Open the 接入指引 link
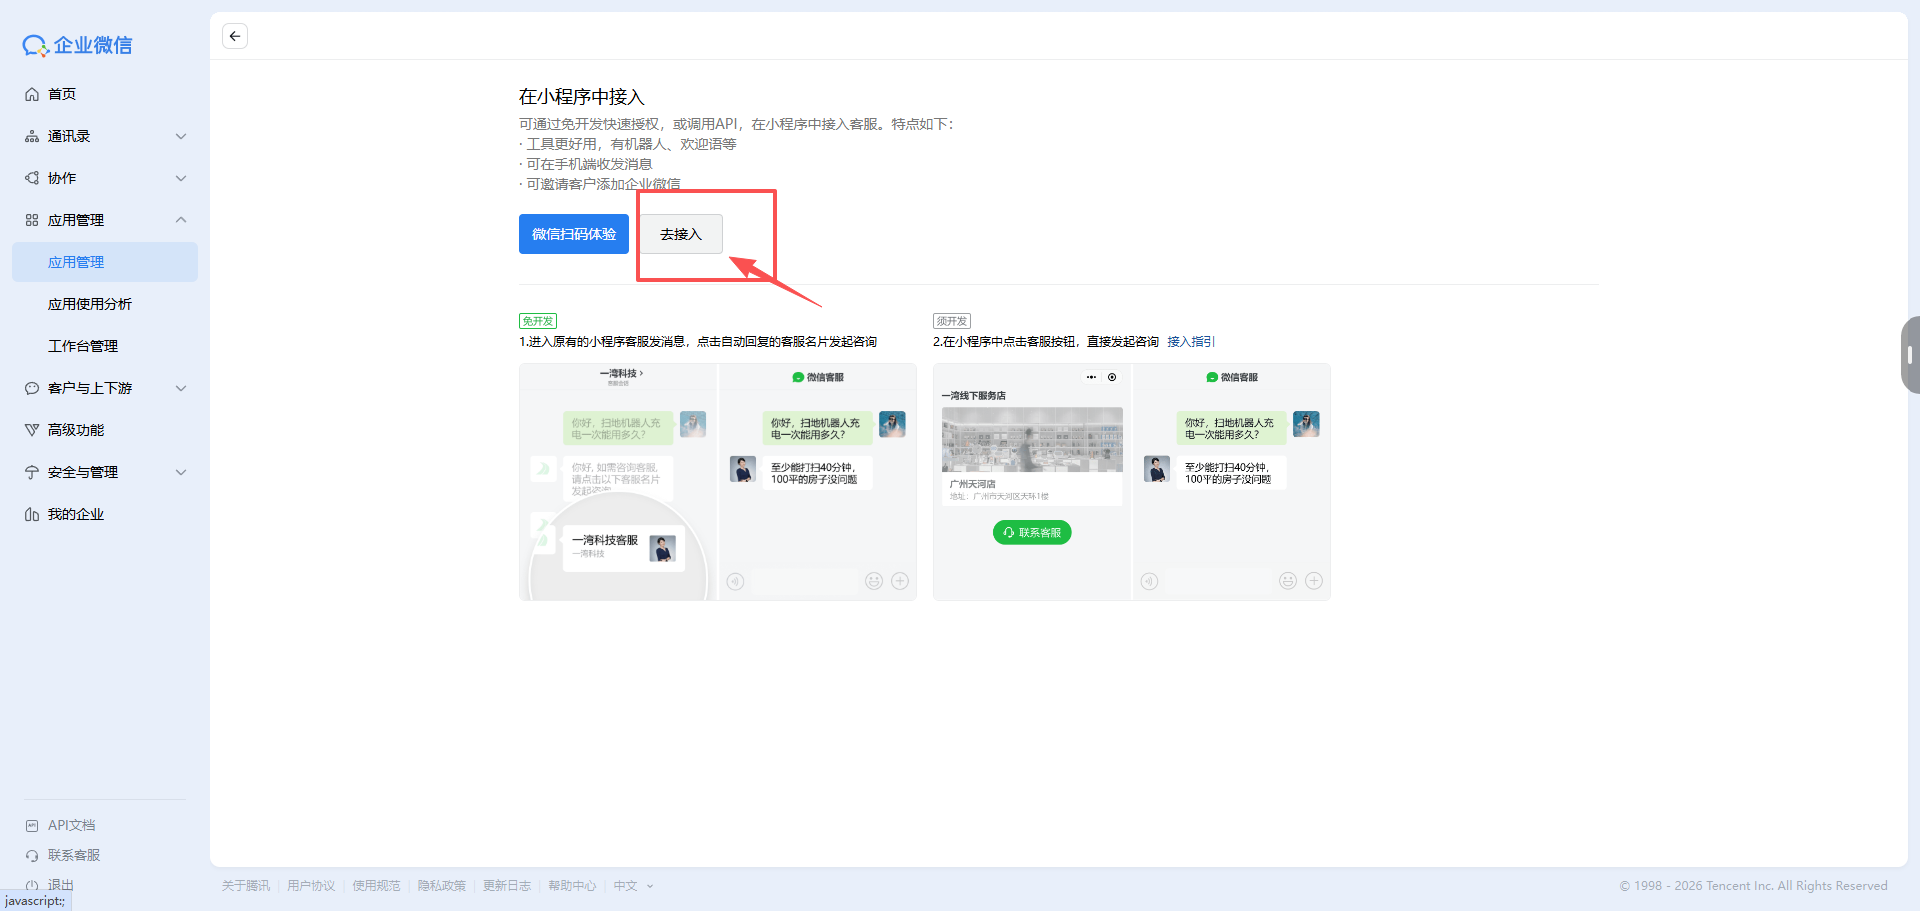 click(x=1191, y=342)
